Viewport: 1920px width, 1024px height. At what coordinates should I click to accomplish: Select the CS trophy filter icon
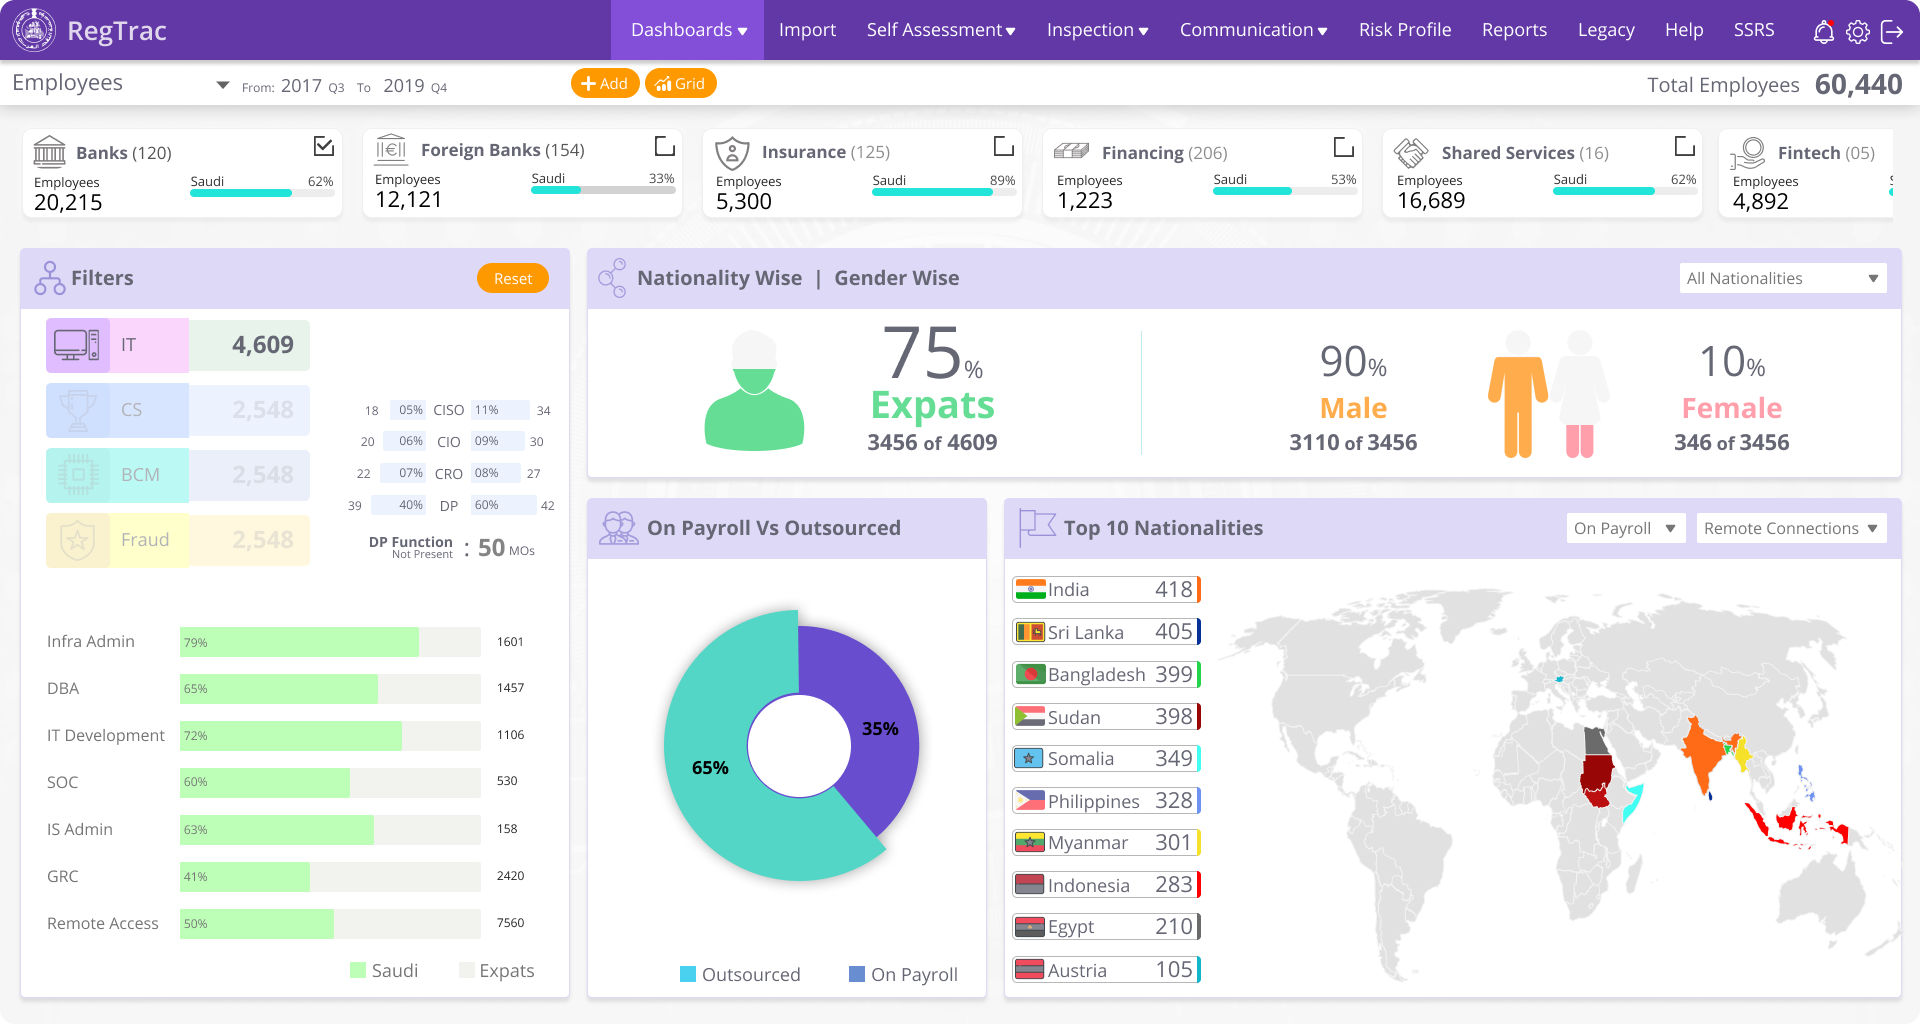pos(77,410)
